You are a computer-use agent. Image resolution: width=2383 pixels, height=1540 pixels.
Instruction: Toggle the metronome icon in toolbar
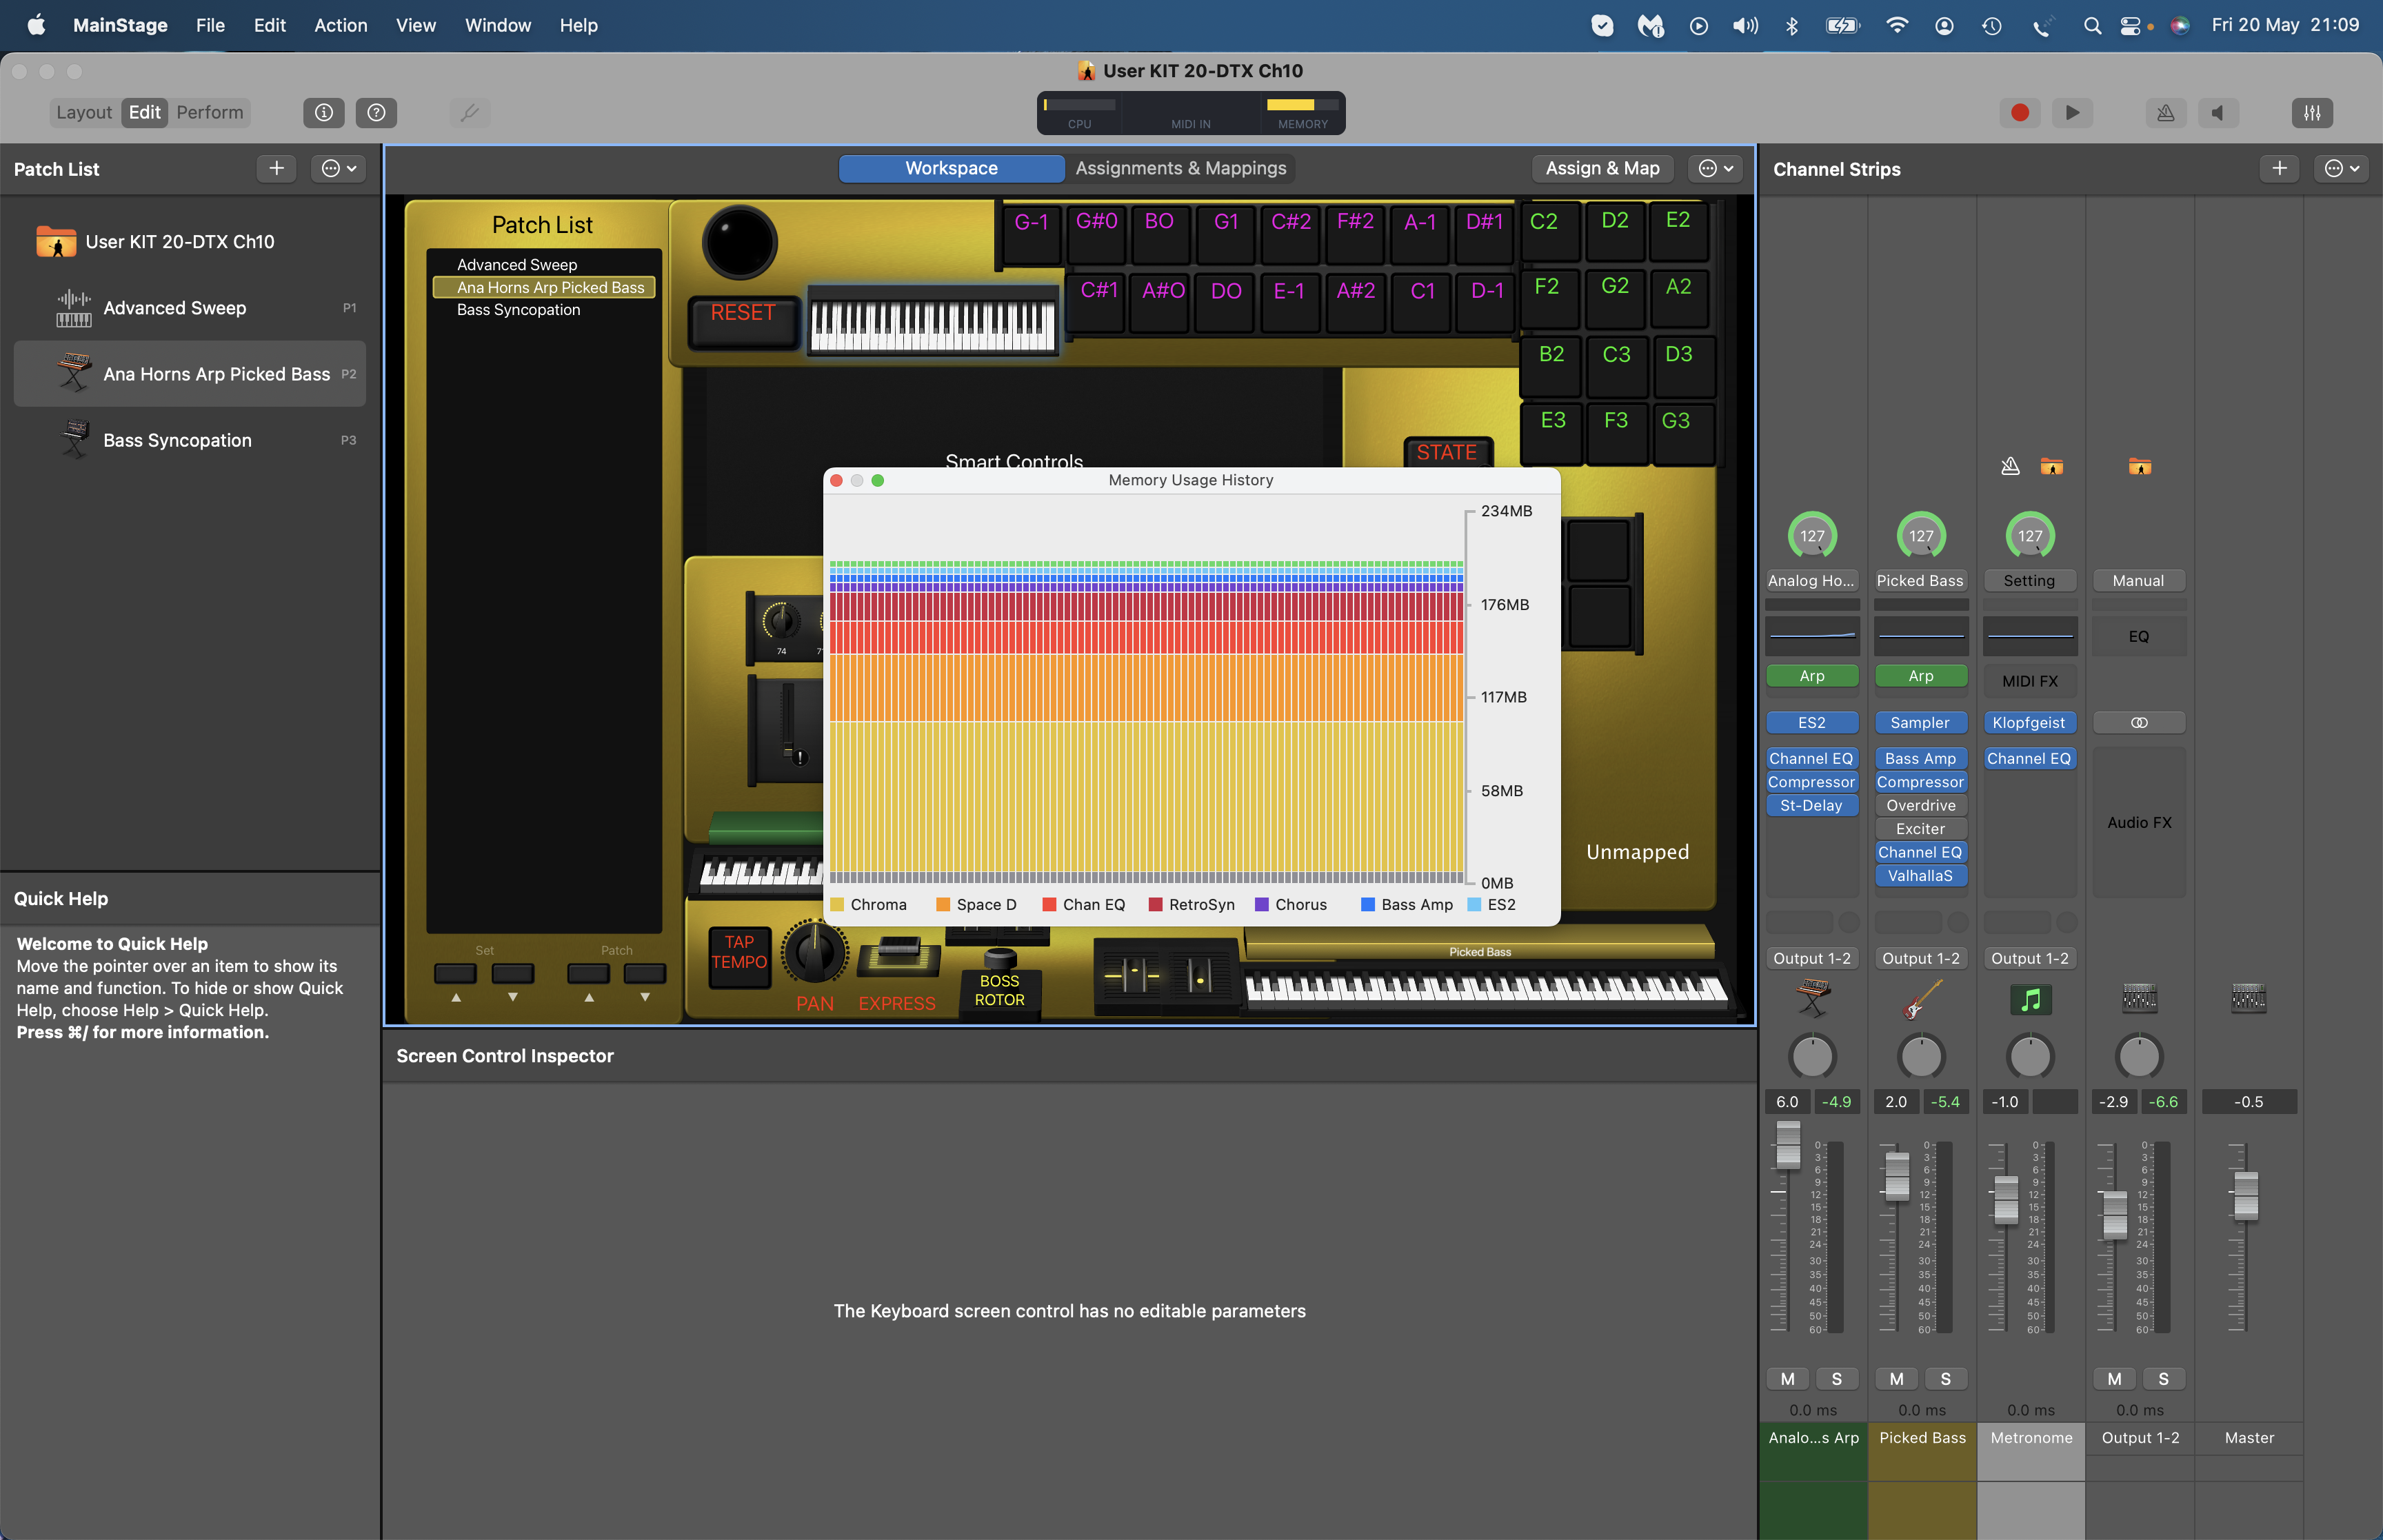2165,113
